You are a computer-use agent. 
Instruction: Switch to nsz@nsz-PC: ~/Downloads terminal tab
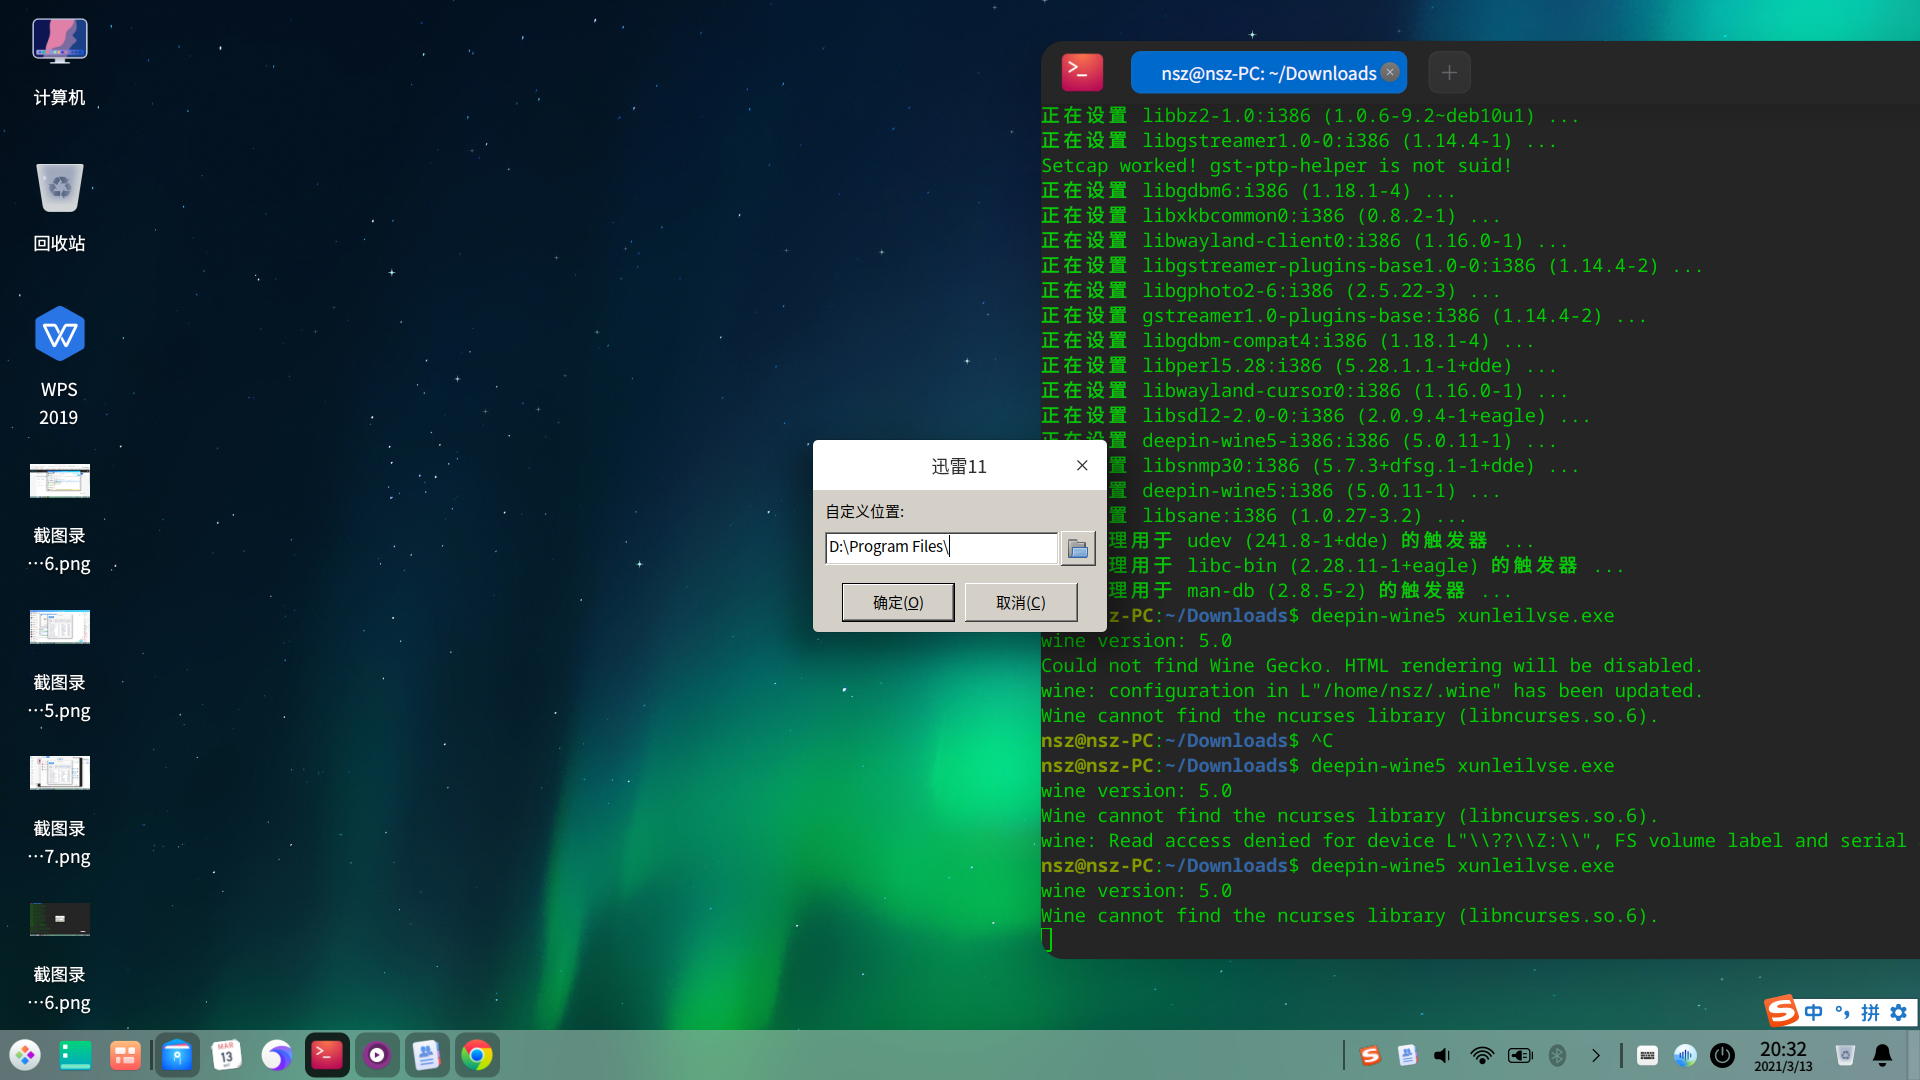pyautogui.click(x=1267, y=73)
